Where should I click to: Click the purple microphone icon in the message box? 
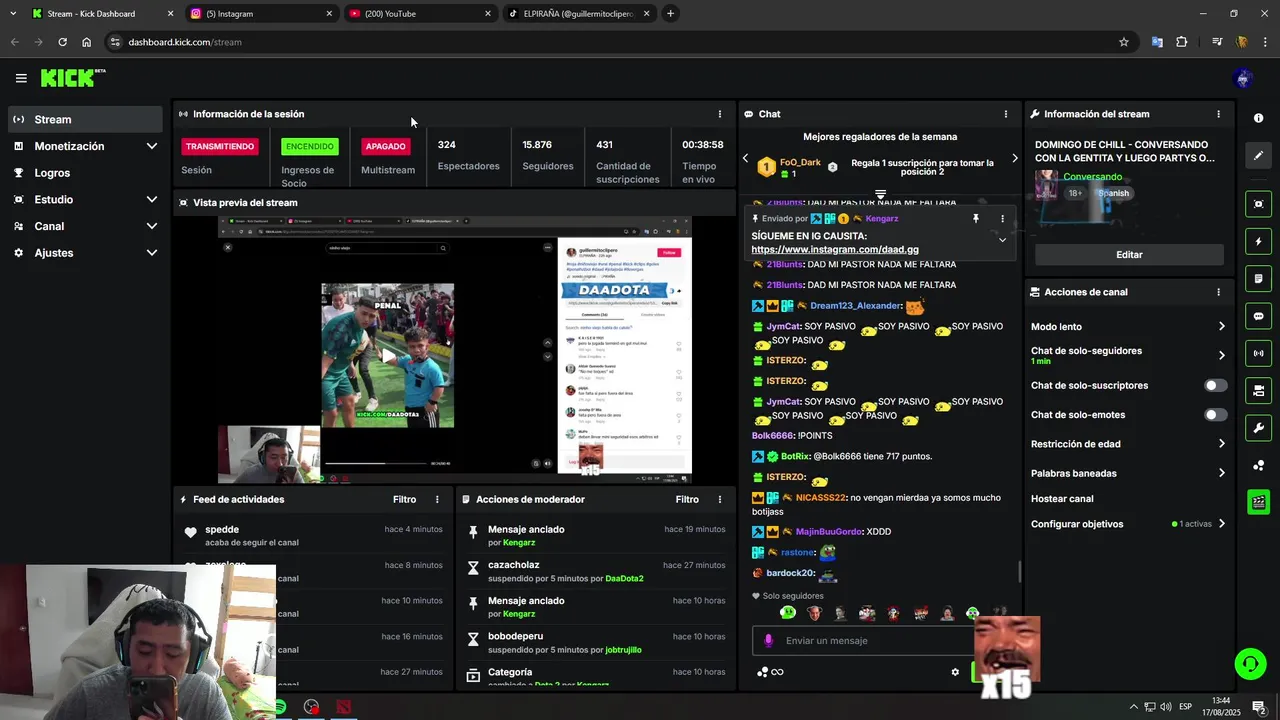tap(768, 641)
